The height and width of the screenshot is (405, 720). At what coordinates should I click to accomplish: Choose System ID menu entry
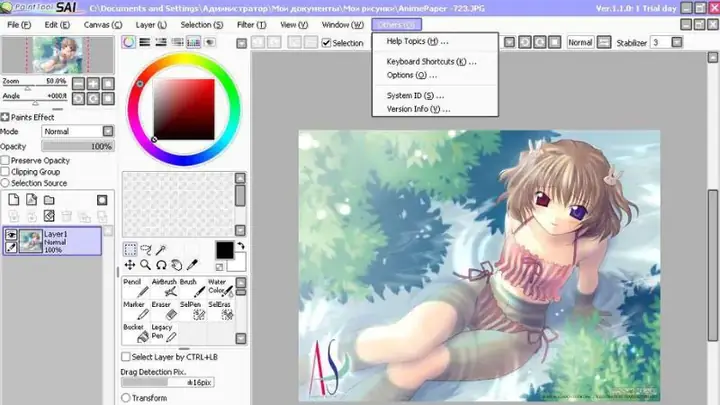coord(435,96)
